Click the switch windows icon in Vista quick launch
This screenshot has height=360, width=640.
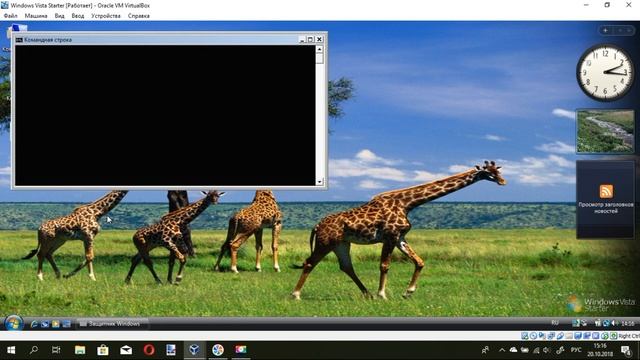click(66, 324)
